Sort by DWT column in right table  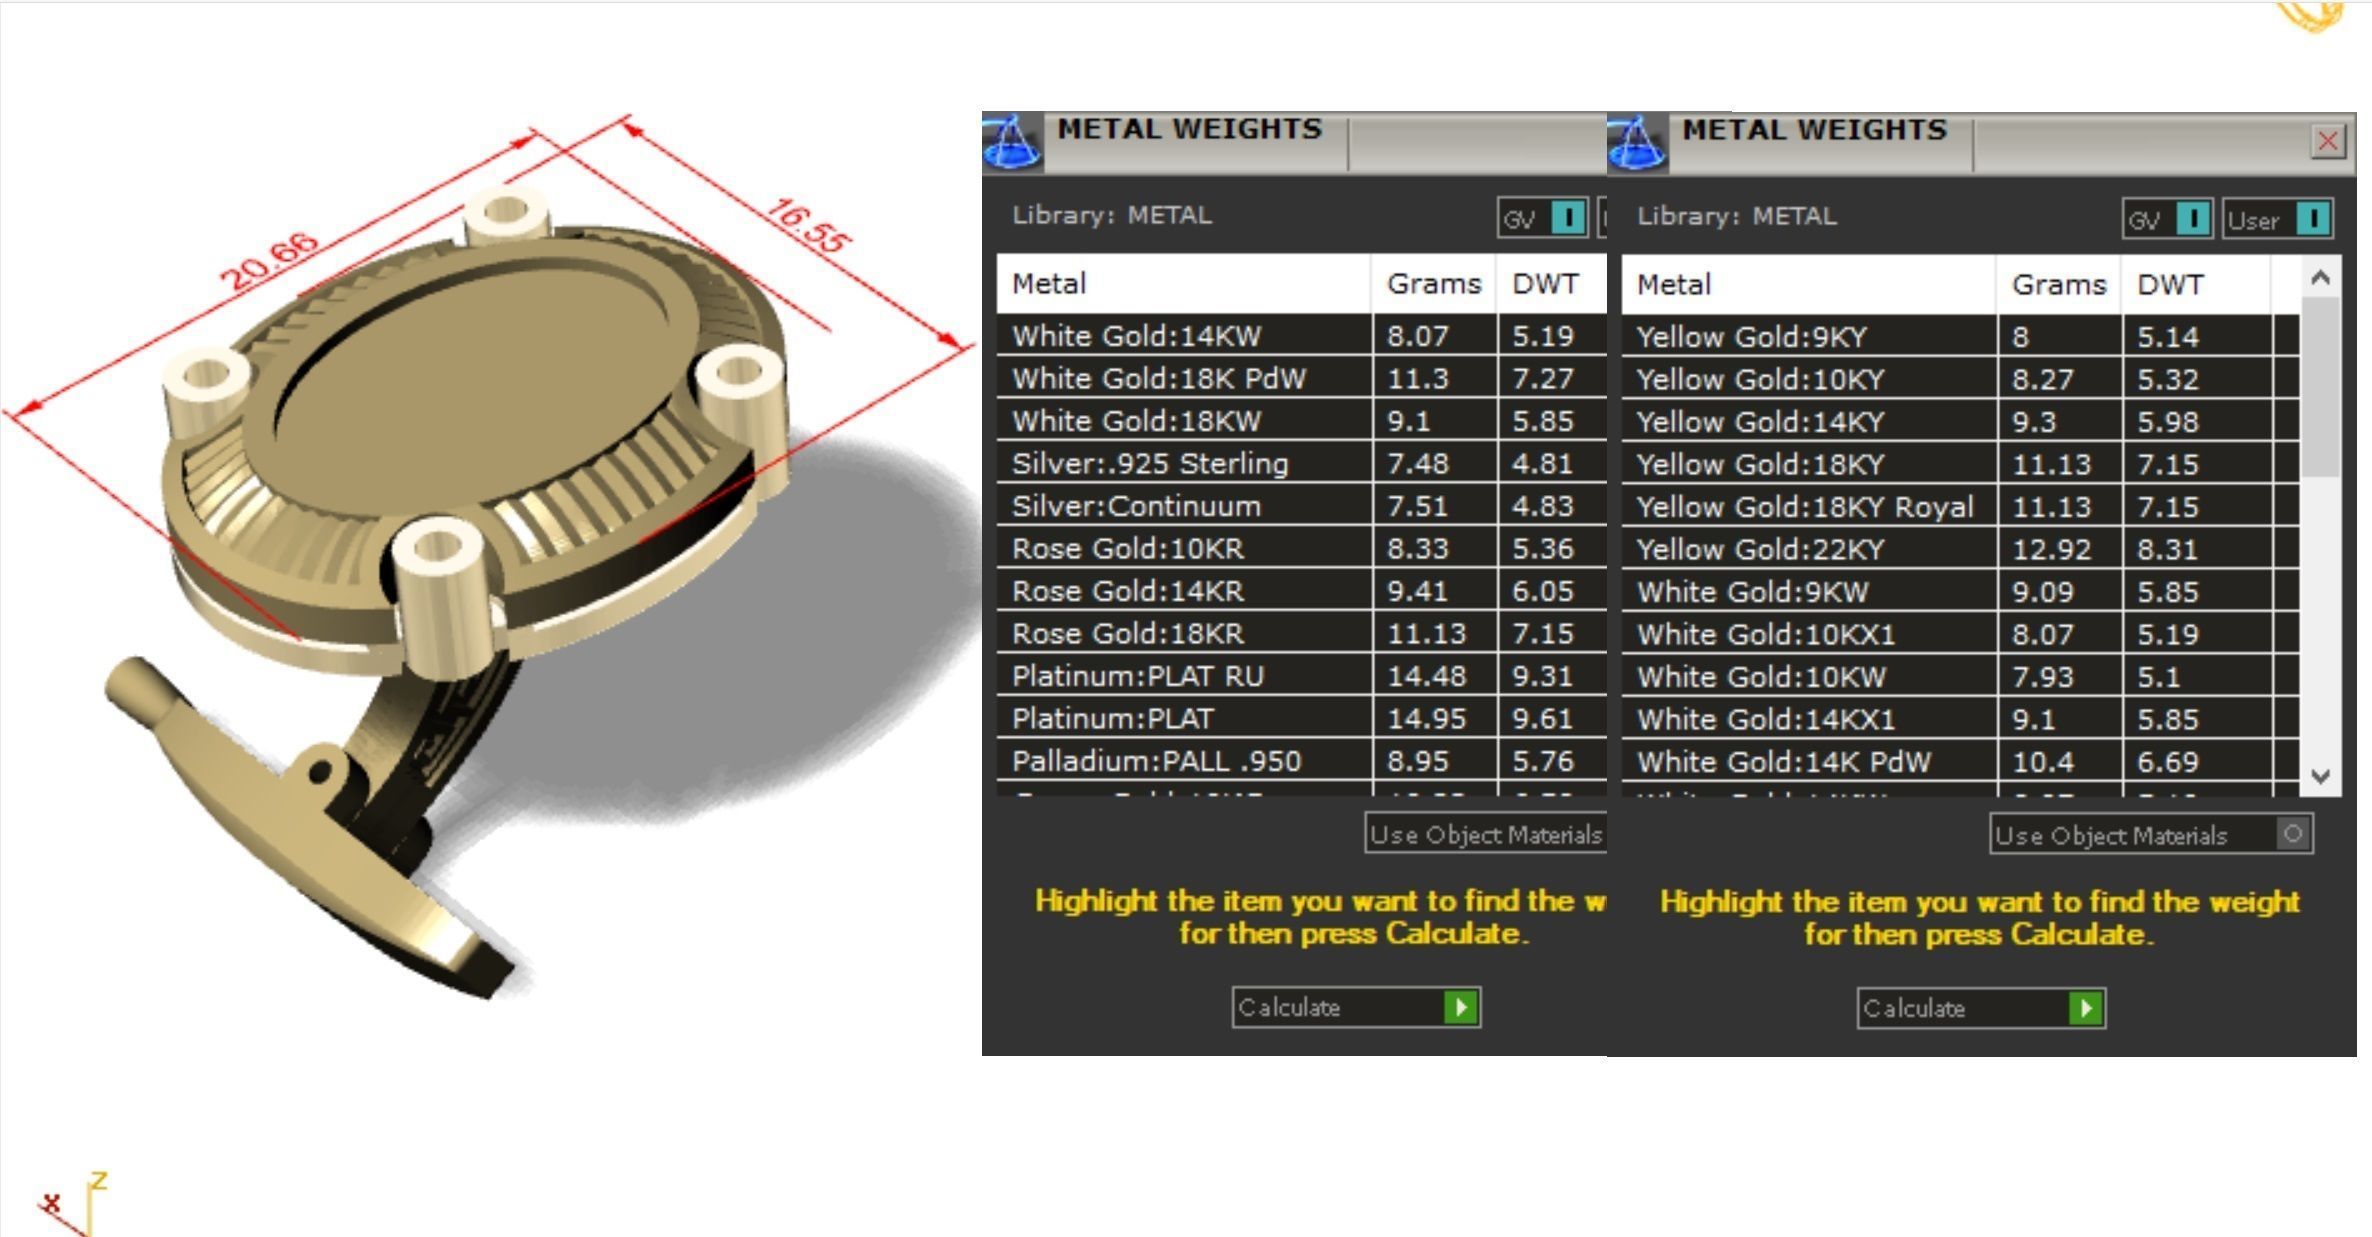[x=2169, y=285]
